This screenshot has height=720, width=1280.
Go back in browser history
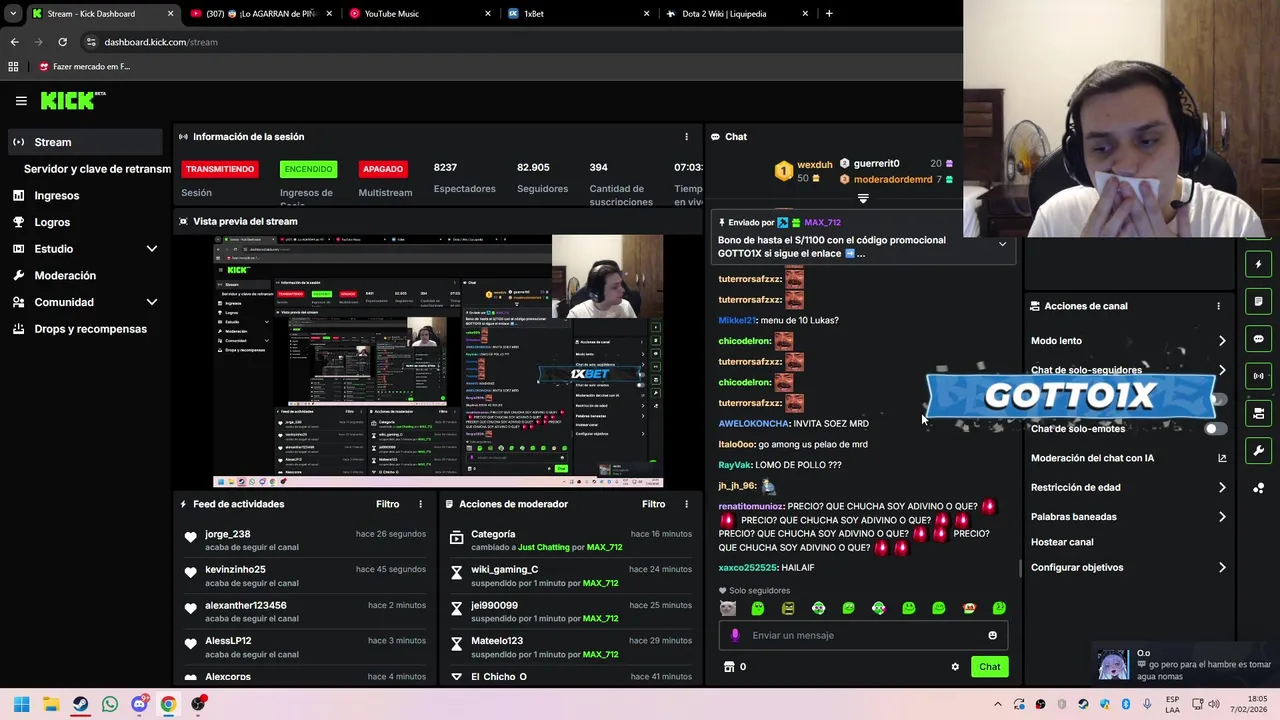click(x=14, y=42)
